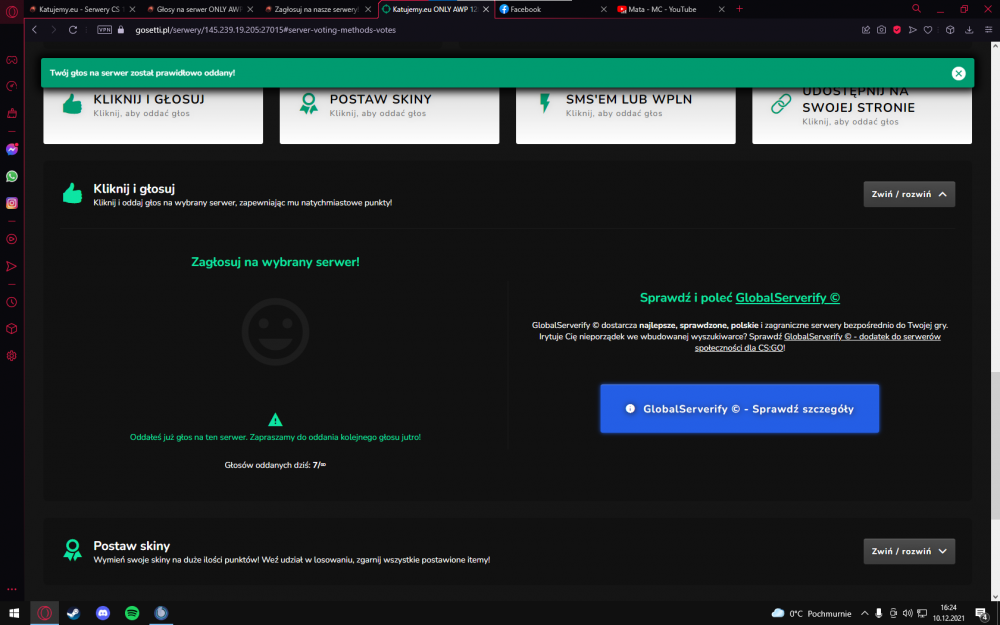This screenshot has height=625, width=1000.
Task: Close the 'Katujemy.eu ONLY AWP' active tab
Action: pos(486,10)
